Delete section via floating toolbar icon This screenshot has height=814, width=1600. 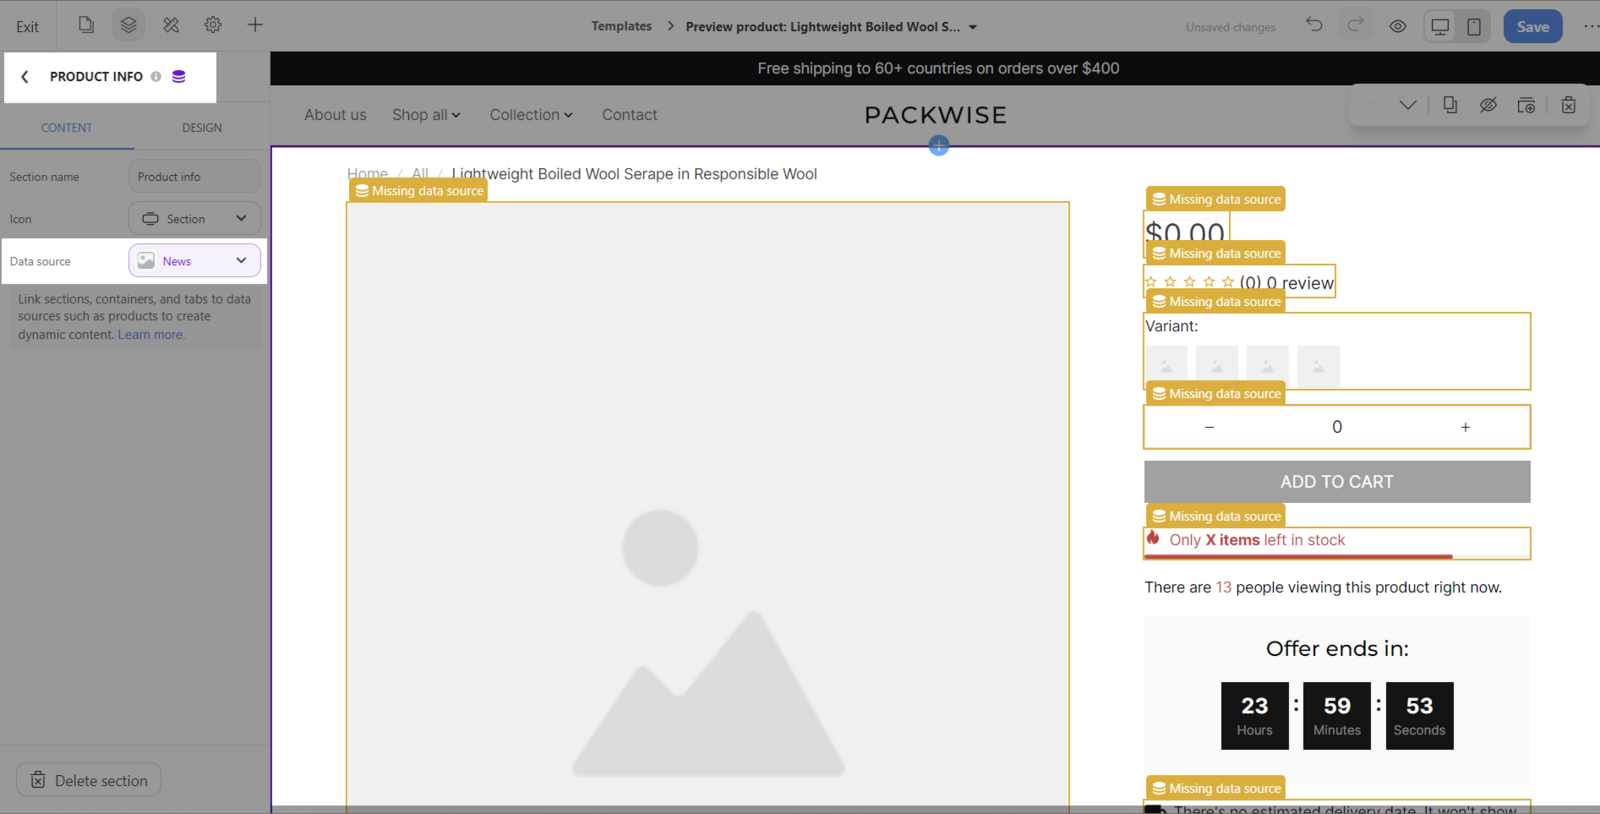(x=1568, y=105)
